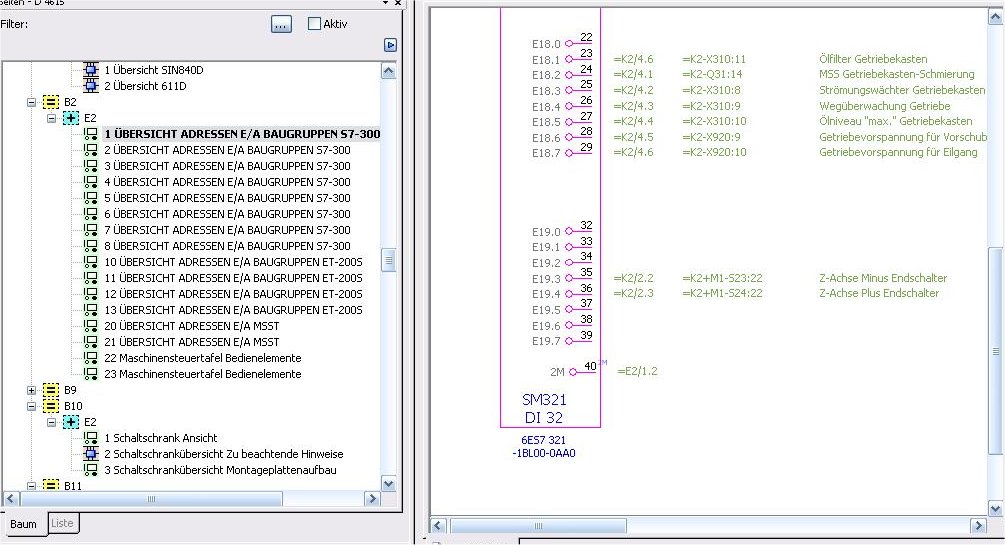Click the blue play arrow button below the filter
Image resolution: width=1005 pixels, height=545 pixels.
click(390, 45)
